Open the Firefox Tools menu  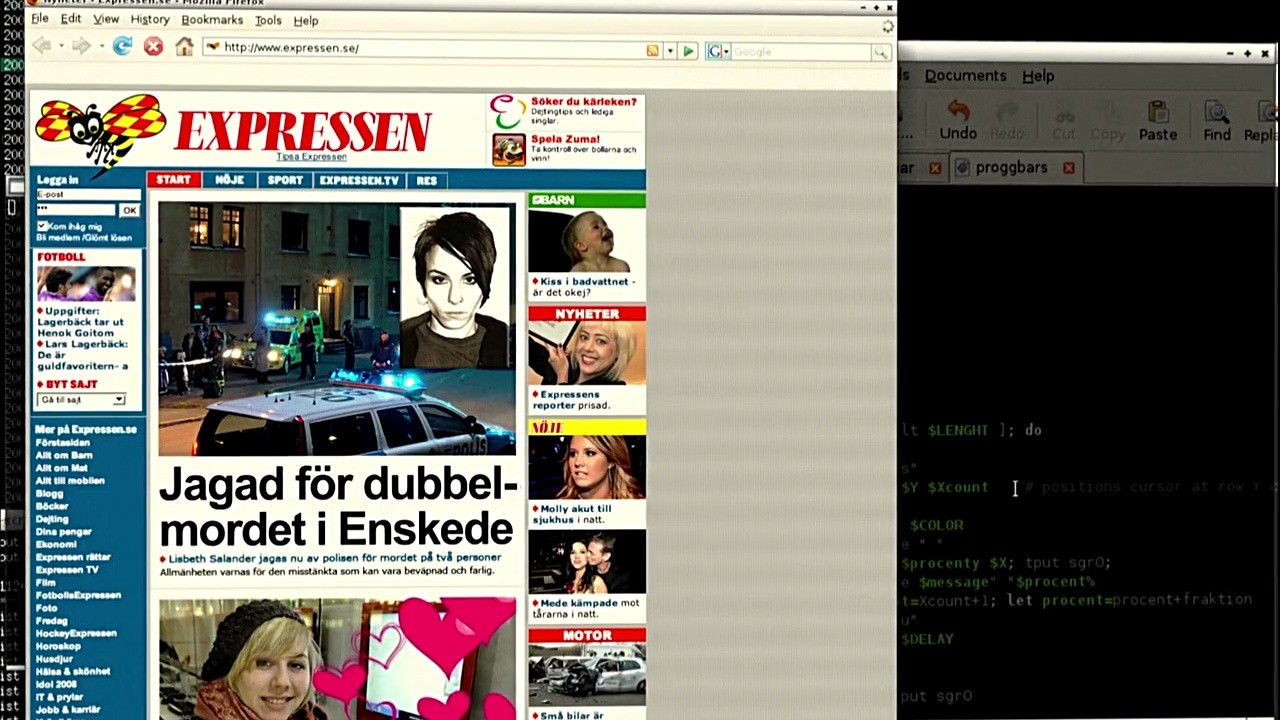tap(268, 19)
